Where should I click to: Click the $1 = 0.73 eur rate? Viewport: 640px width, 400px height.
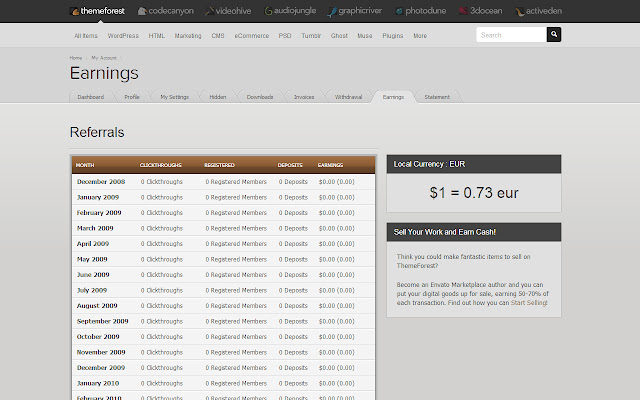474,193
